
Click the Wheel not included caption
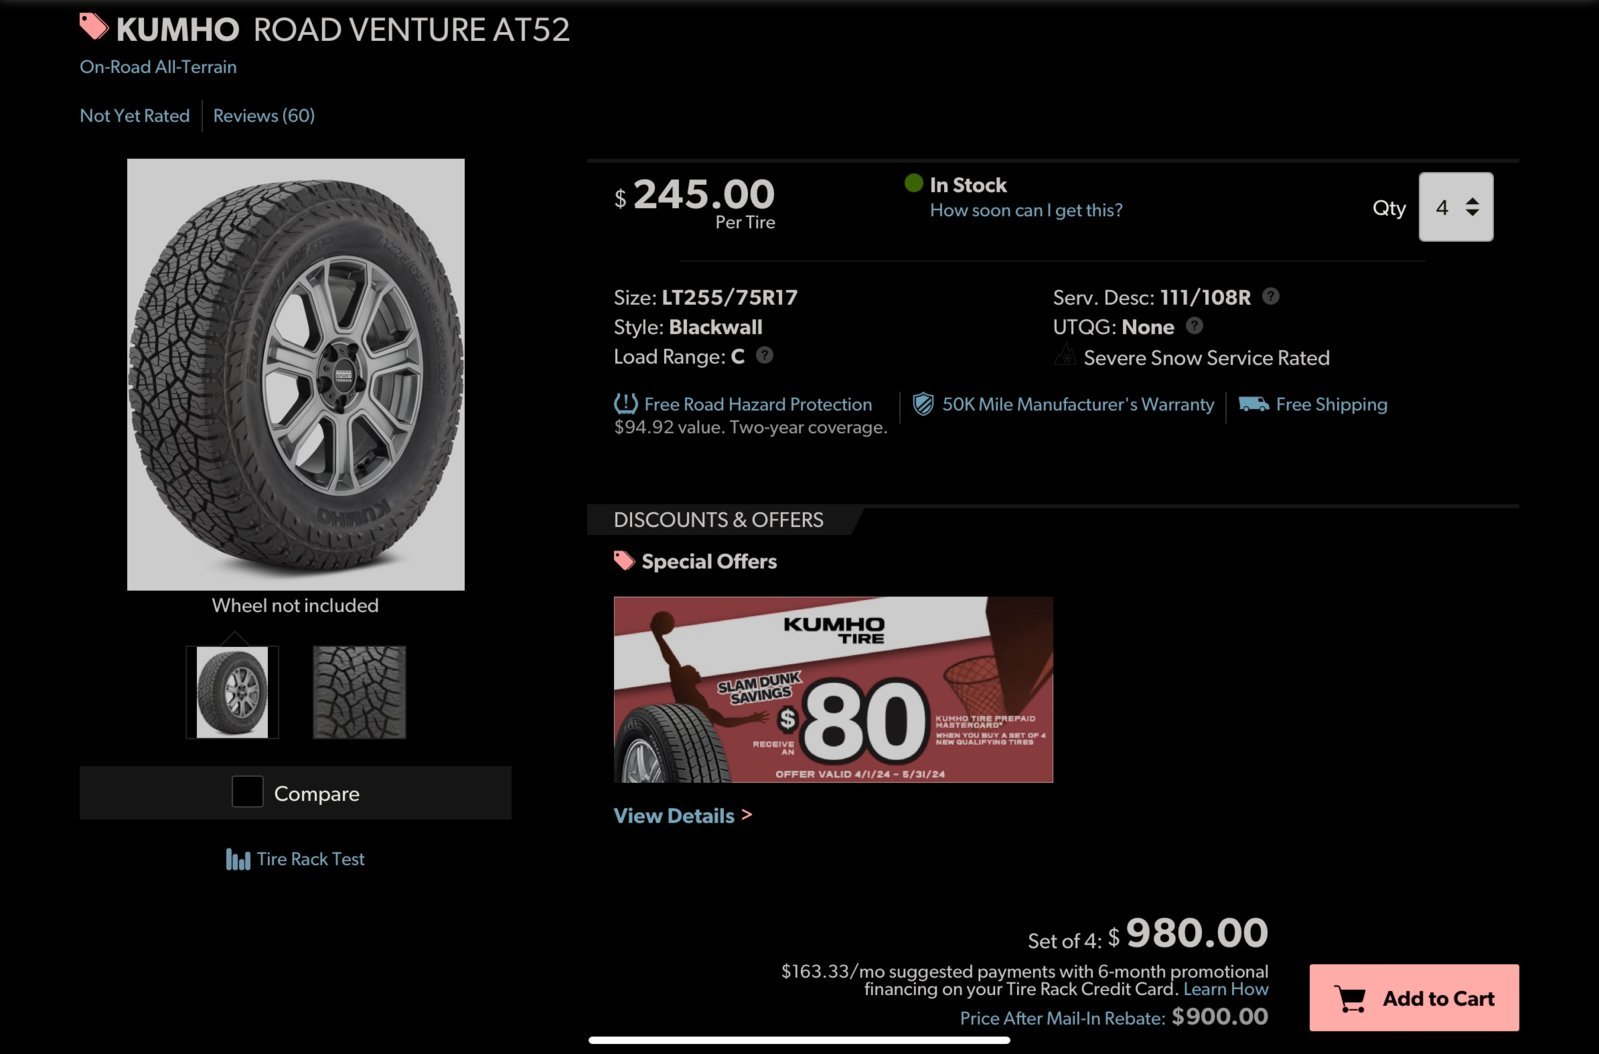coord(295,605)
